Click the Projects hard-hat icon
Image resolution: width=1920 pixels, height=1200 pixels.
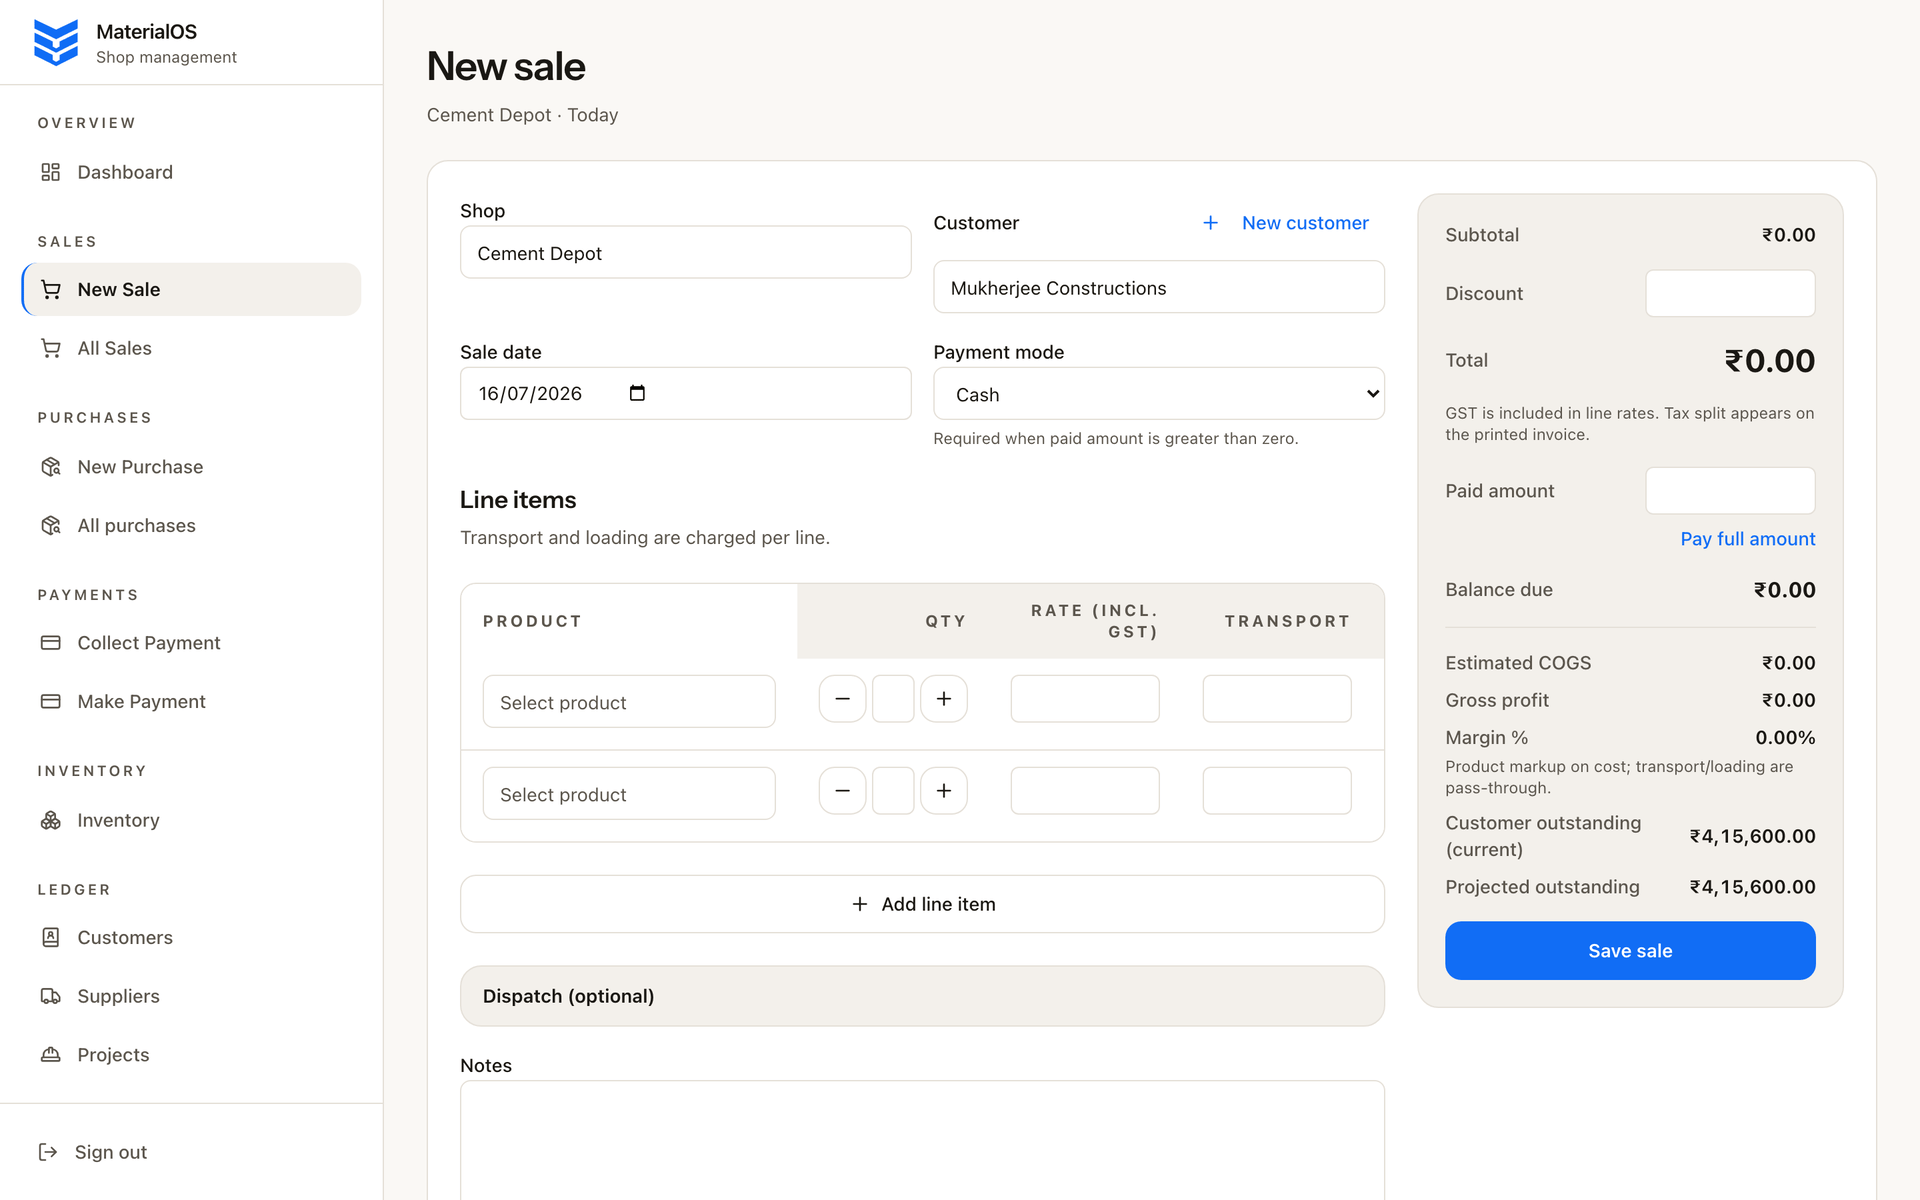point(51,1055)
